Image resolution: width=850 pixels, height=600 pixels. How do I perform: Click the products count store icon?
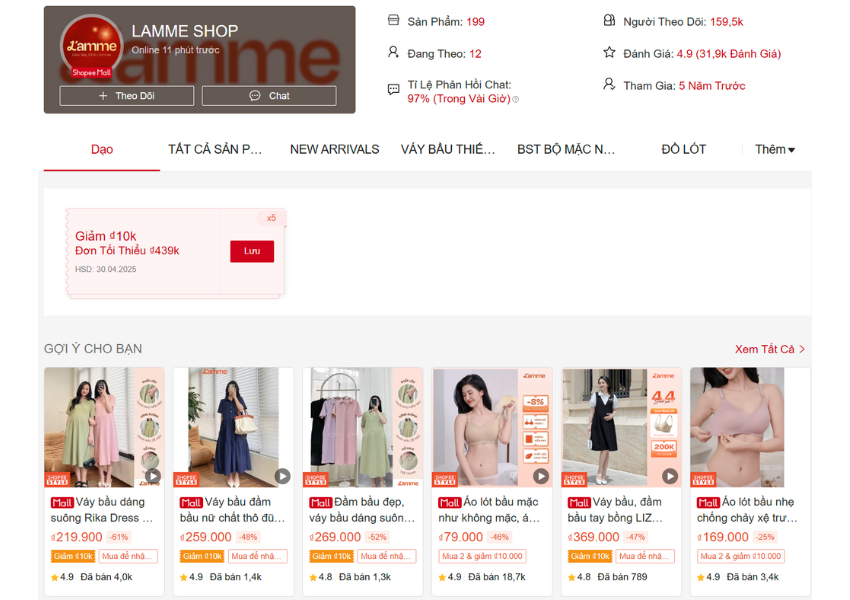click(x=393, y=21)
